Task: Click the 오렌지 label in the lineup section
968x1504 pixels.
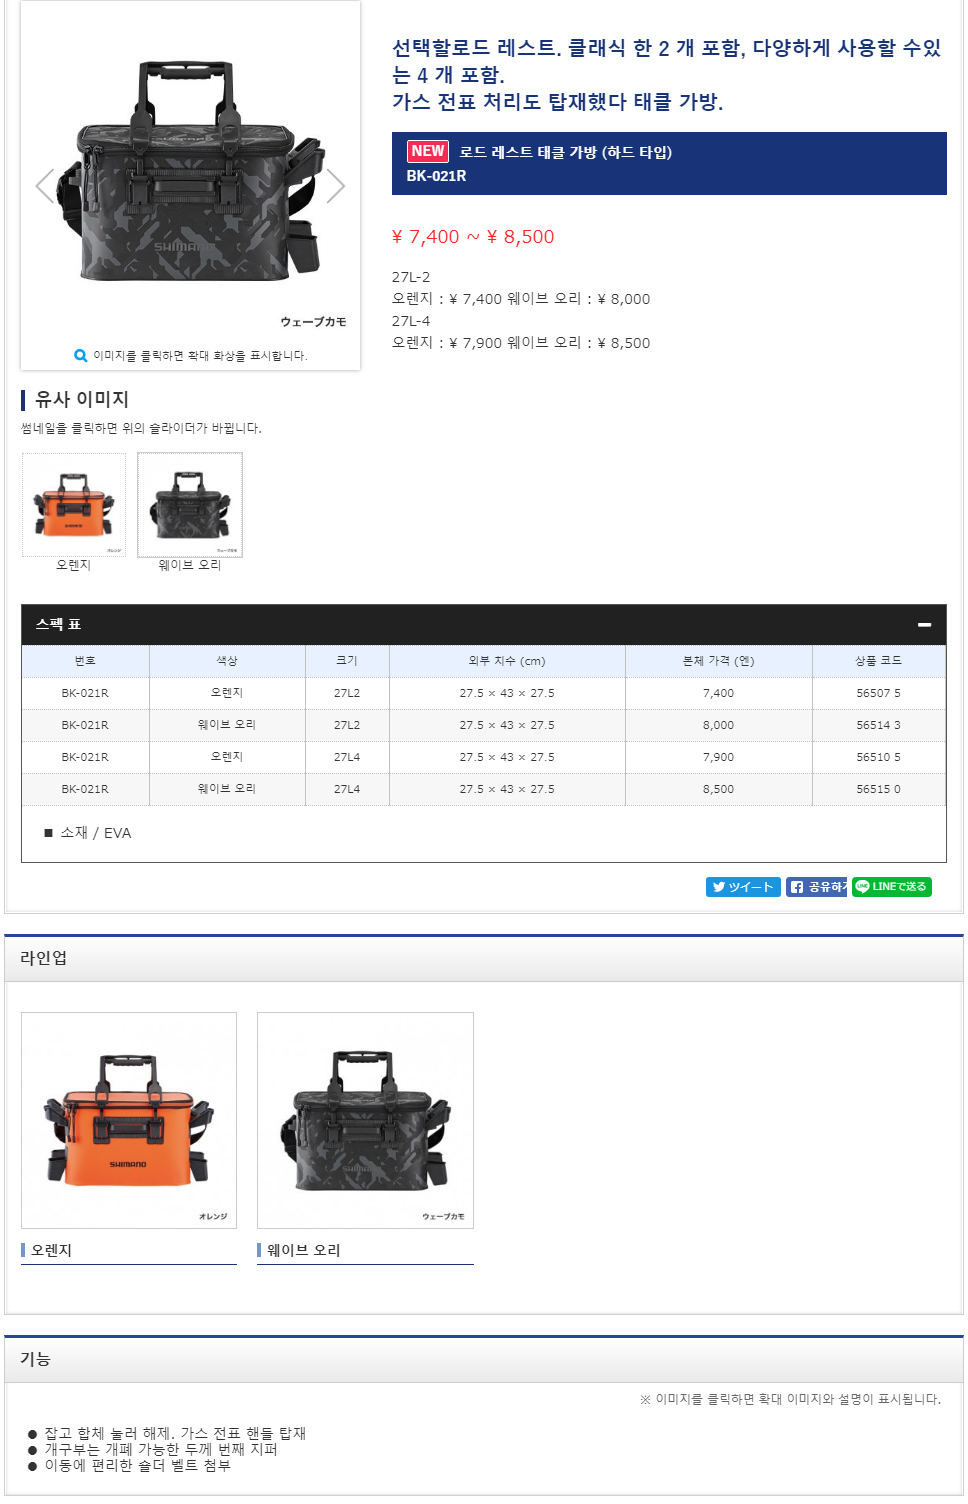Action: [52, 1250]
